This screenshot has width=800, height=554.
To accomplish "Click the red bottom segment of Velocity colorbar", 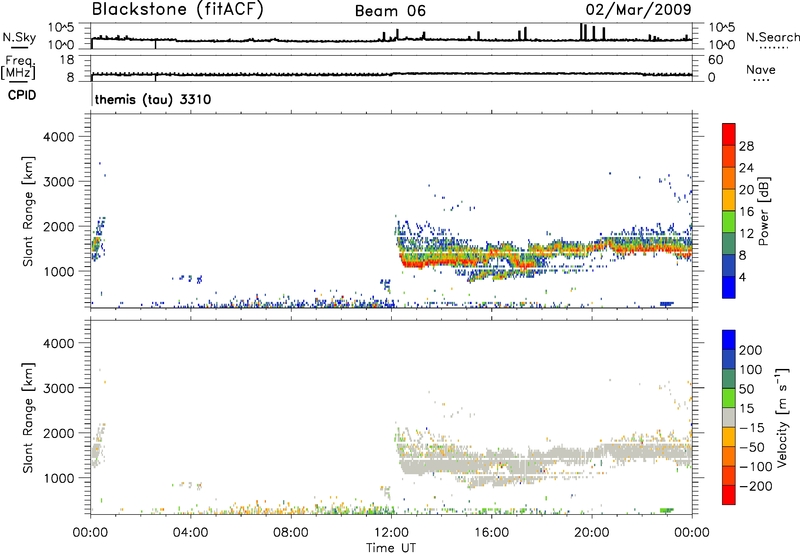I will click(x=729, y=495).
